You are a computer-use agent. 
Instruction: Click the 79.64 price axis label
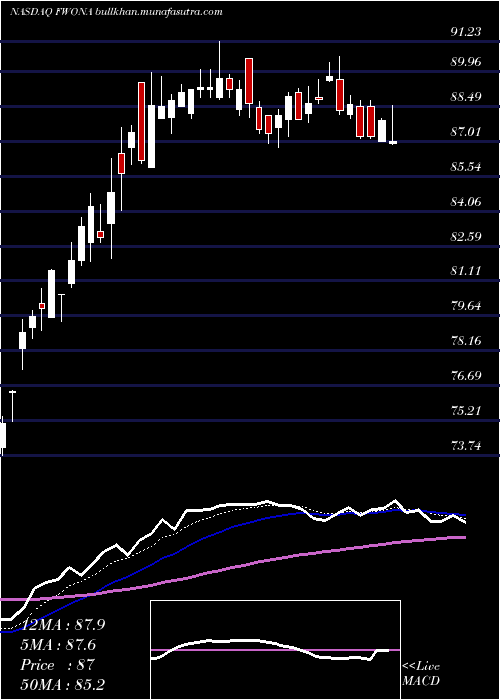(x=466, y=306)
